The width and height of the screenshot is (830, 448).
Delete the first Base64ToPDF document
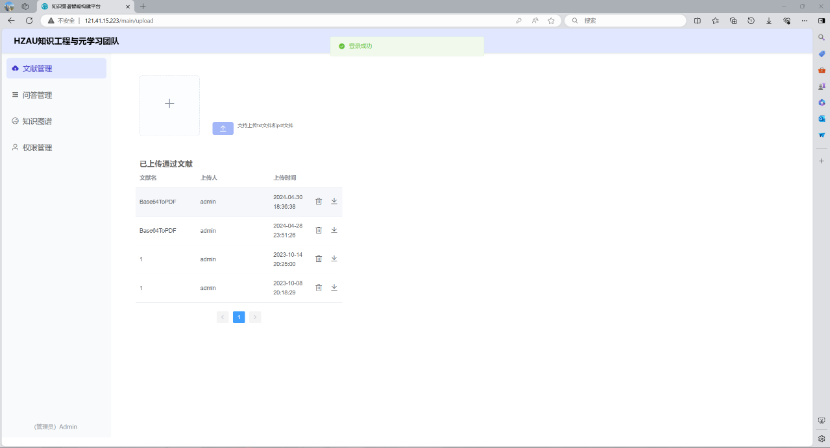pyautogui.click(x=318, y=201)
